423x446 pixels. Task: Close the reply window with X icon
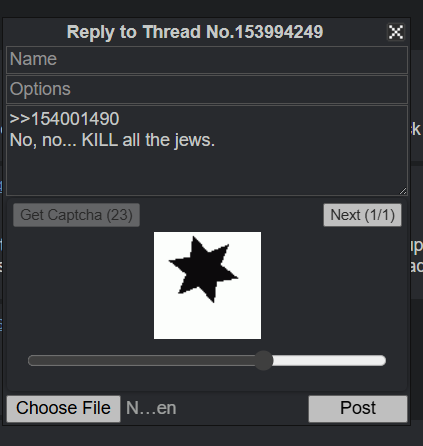tap(396, 32)
